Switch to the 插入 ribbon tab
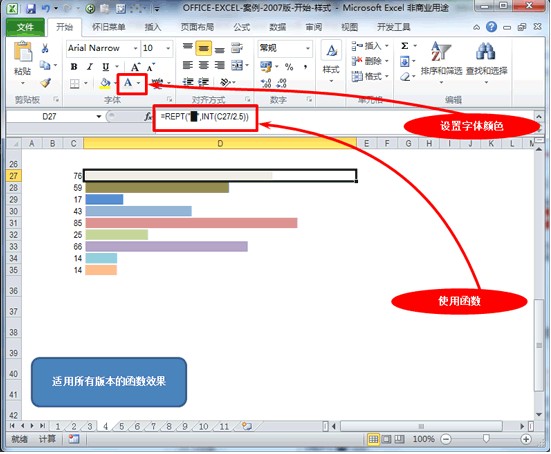The width and height of the screenshot is (551, 454). point(153,27)
